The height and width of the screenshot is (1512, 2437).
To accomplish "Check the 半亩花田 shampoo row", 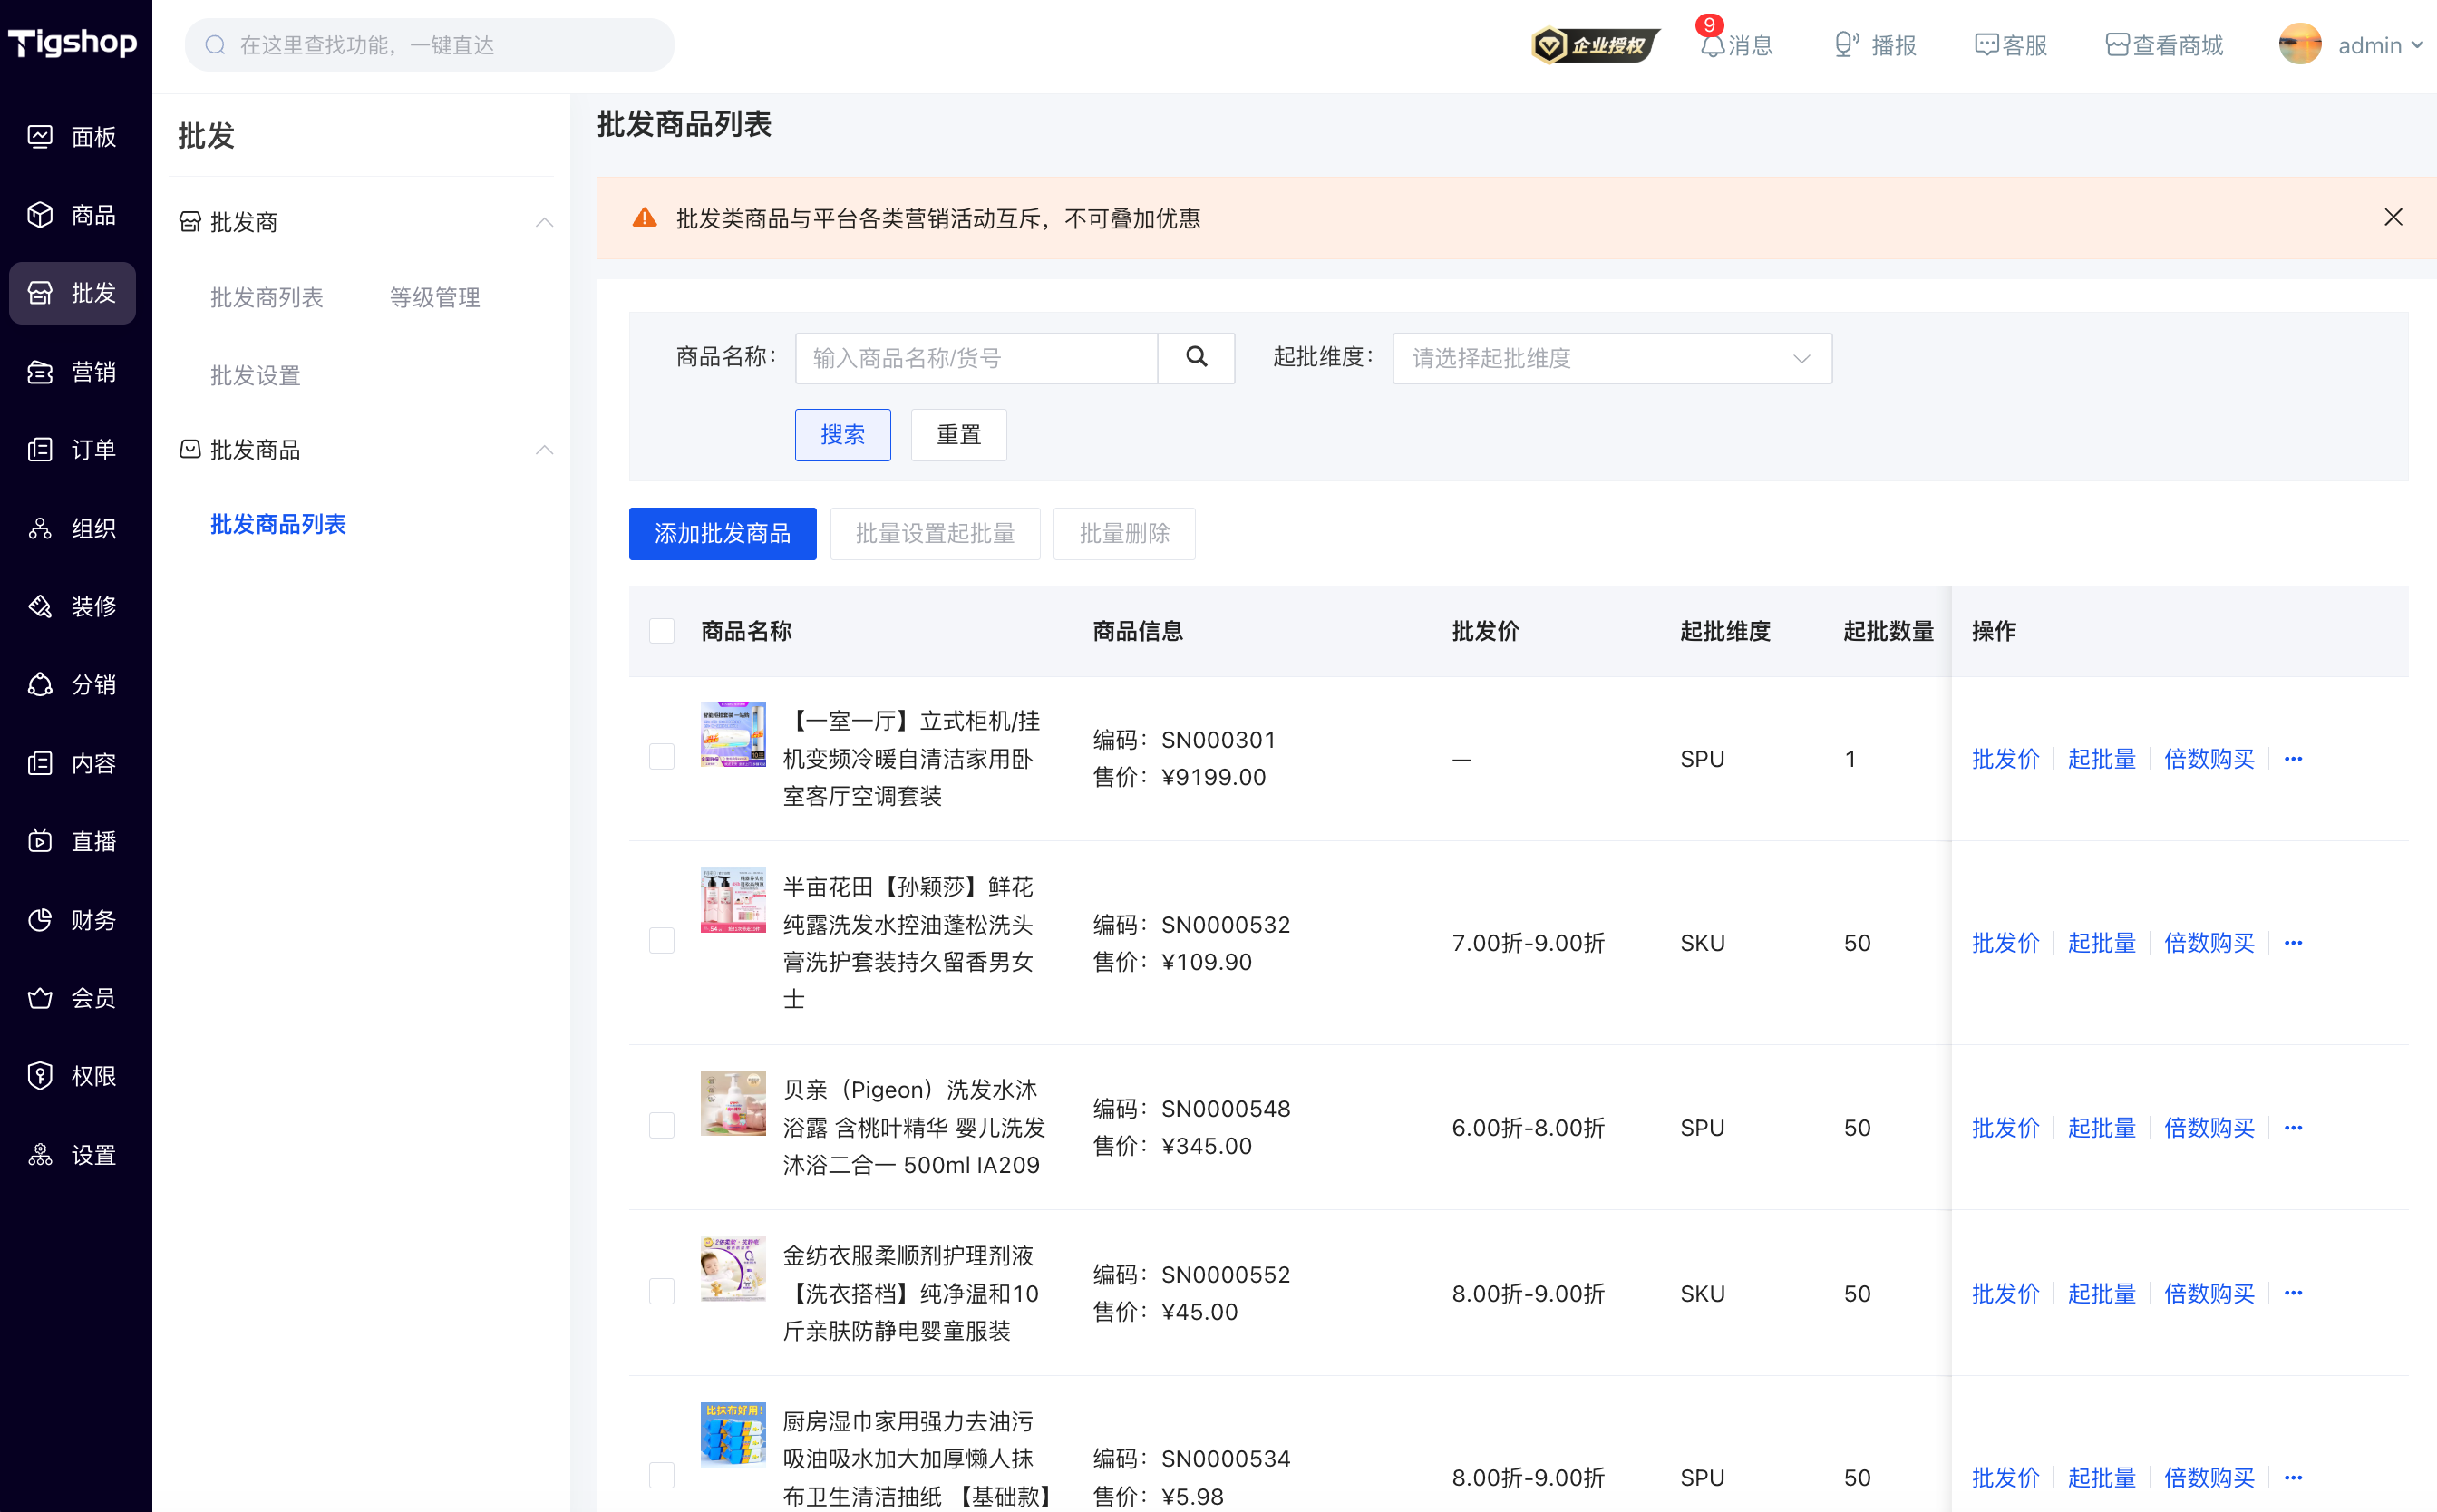I will 662,941.
